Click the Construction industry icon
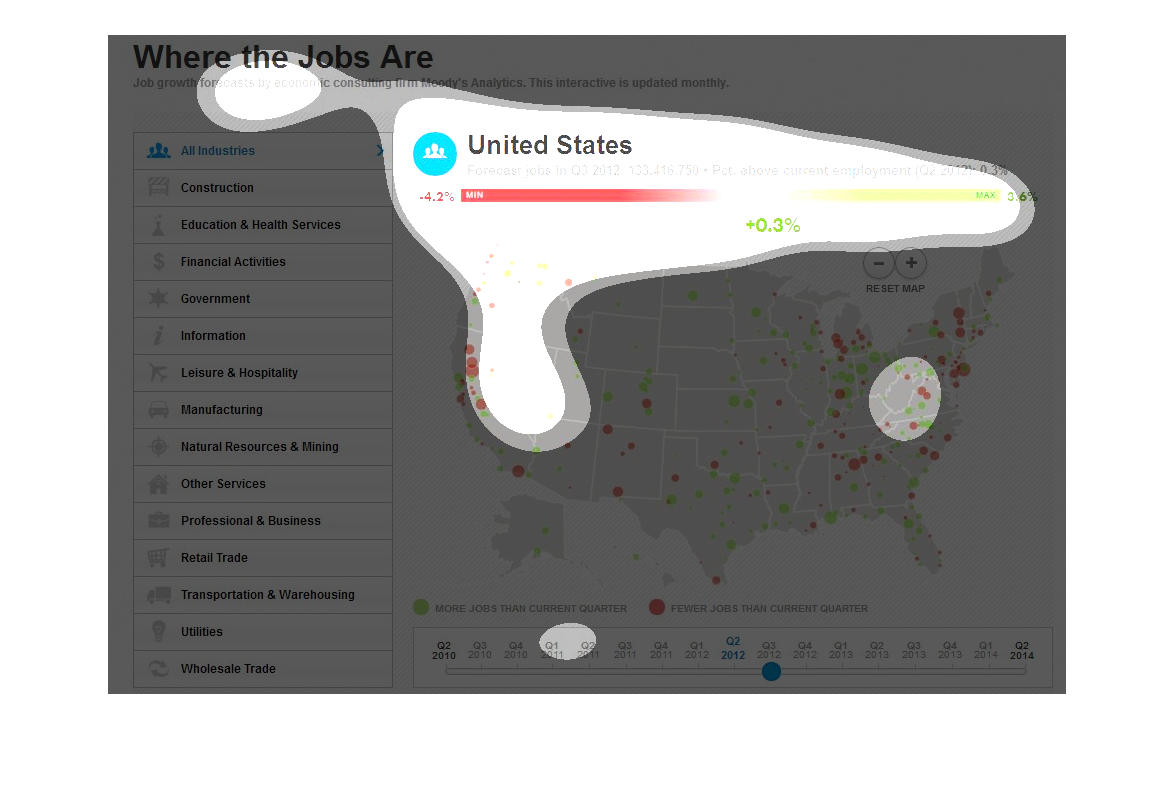This screenshot has width=1174, height=788. (x=158, y=188)
